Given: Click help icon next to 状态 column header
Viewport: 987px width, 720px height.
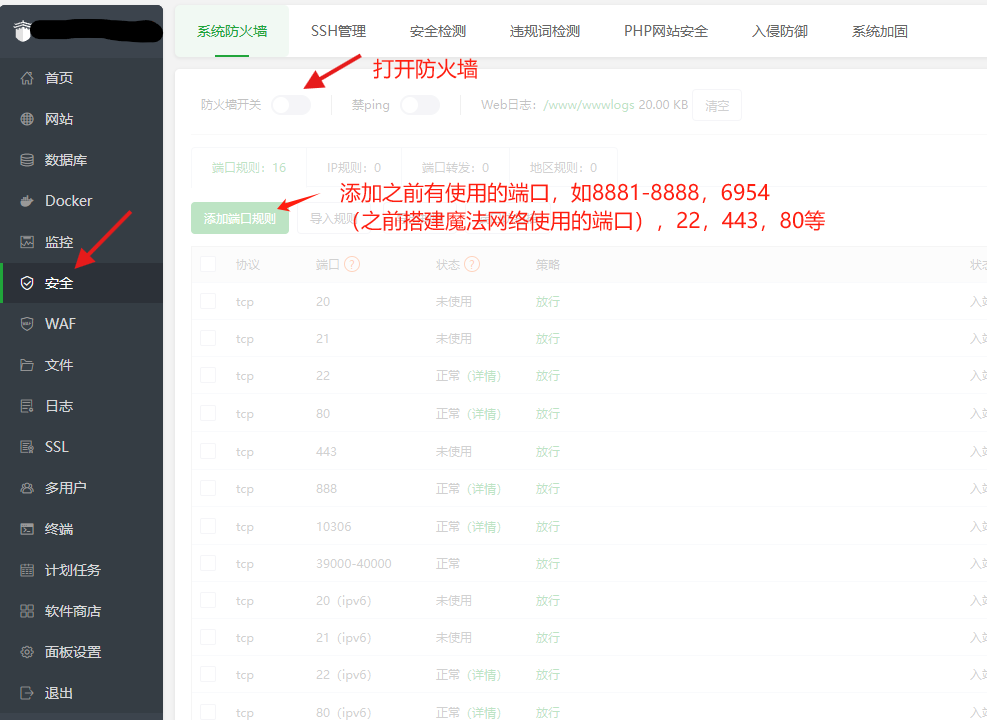Looking at the screenshot, I should (472, 265).
